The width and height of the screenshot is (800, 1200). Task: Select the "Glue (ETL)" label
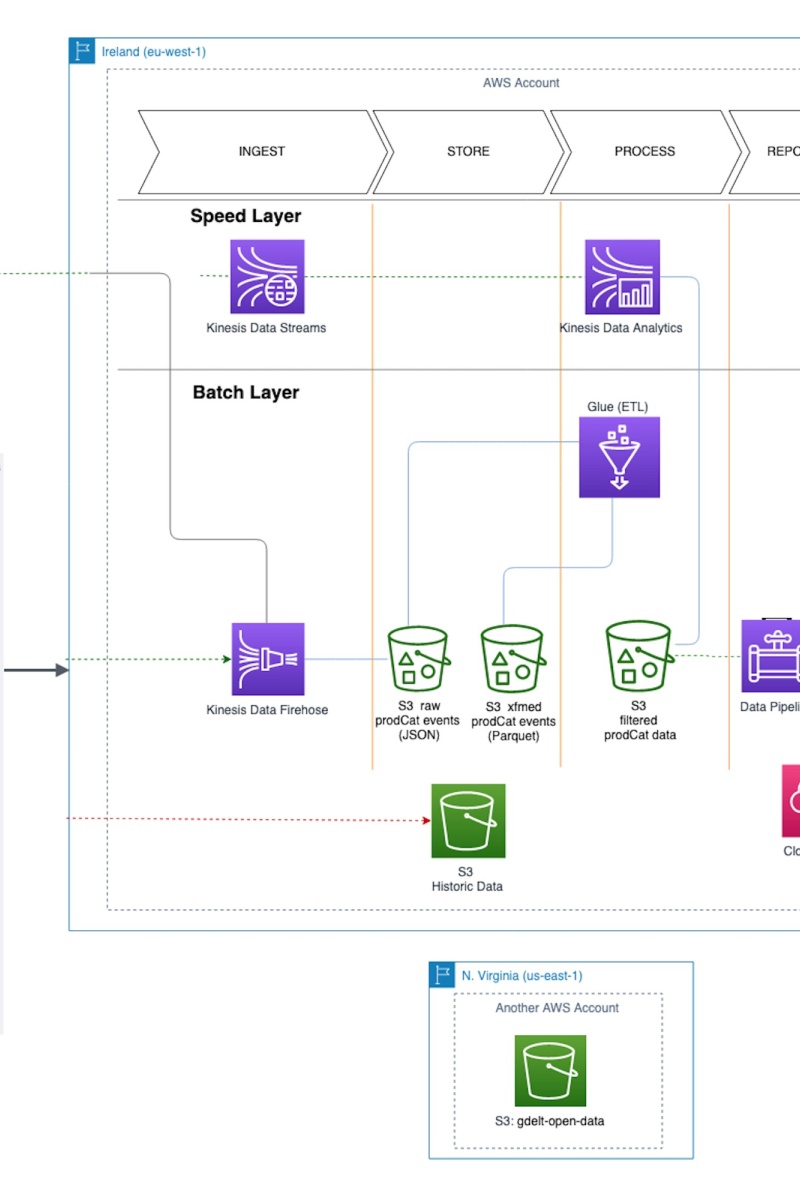point(619,407)
